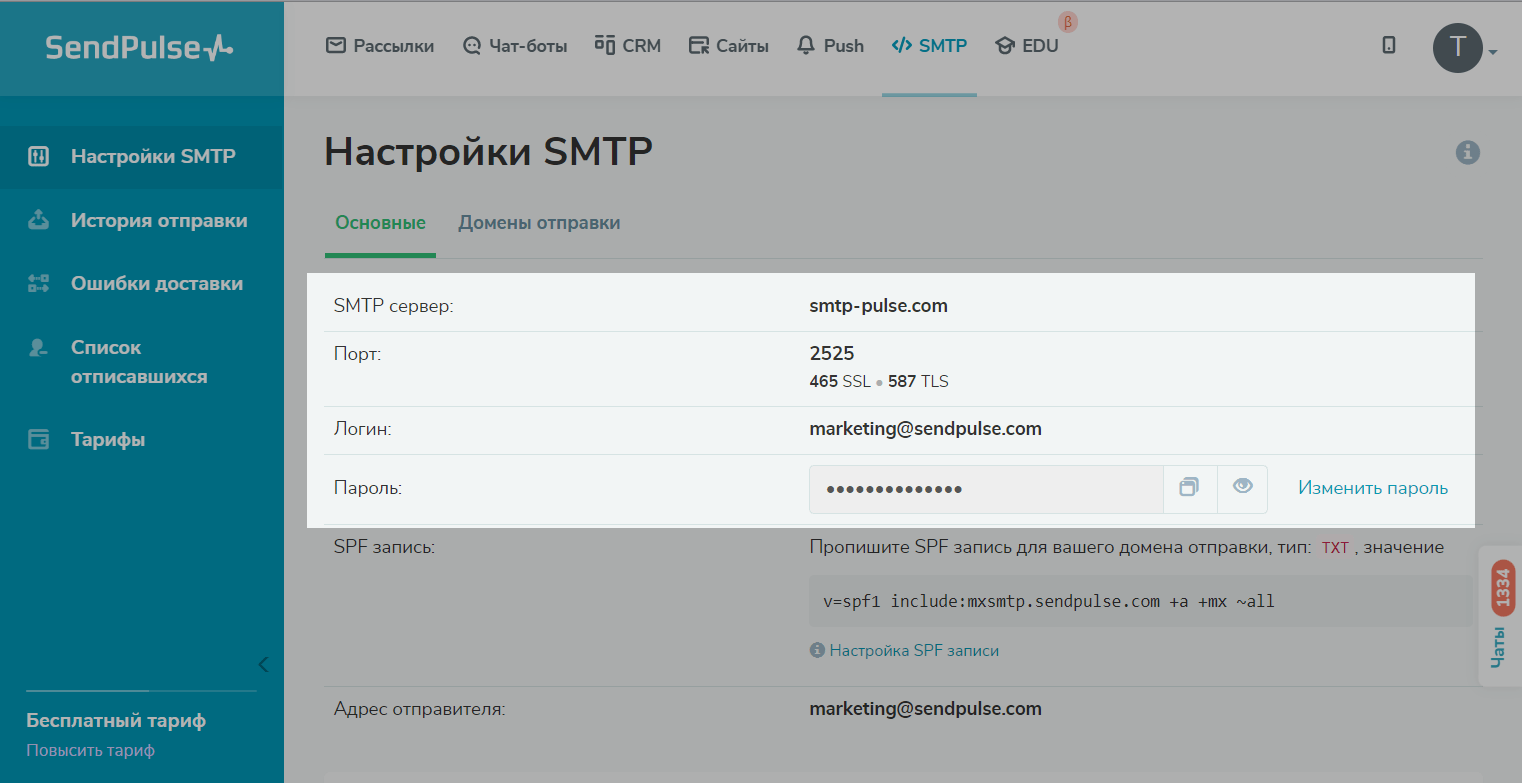
Task: Open Рассылки in top navigation
Action: point(380,46)
